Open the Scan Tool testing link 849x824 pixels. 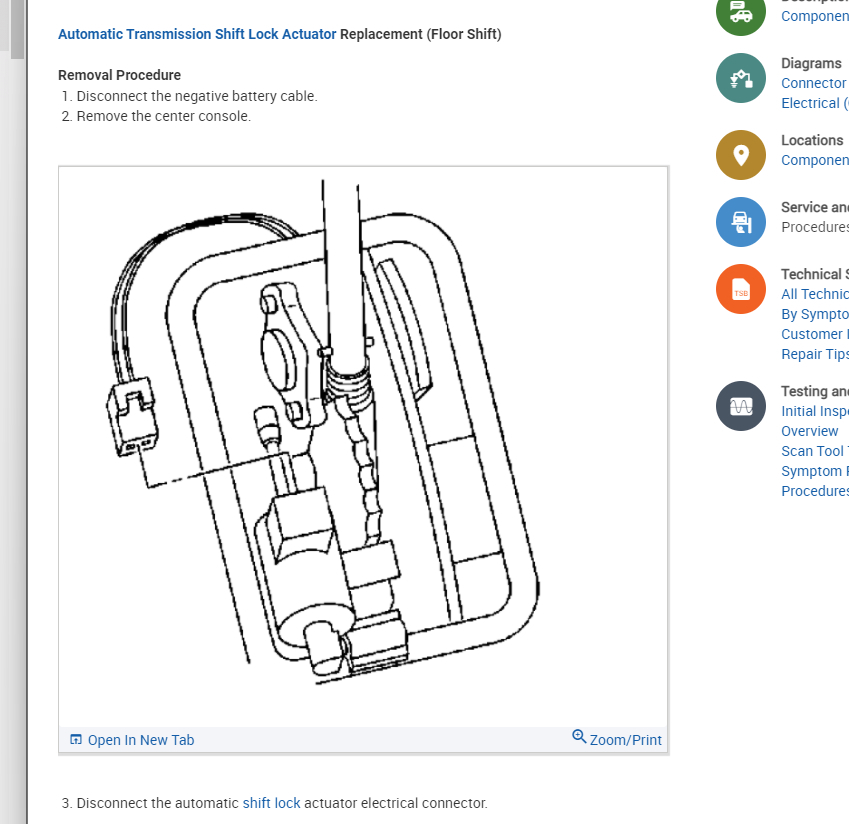pyautogui.click(x=814, y=451)
